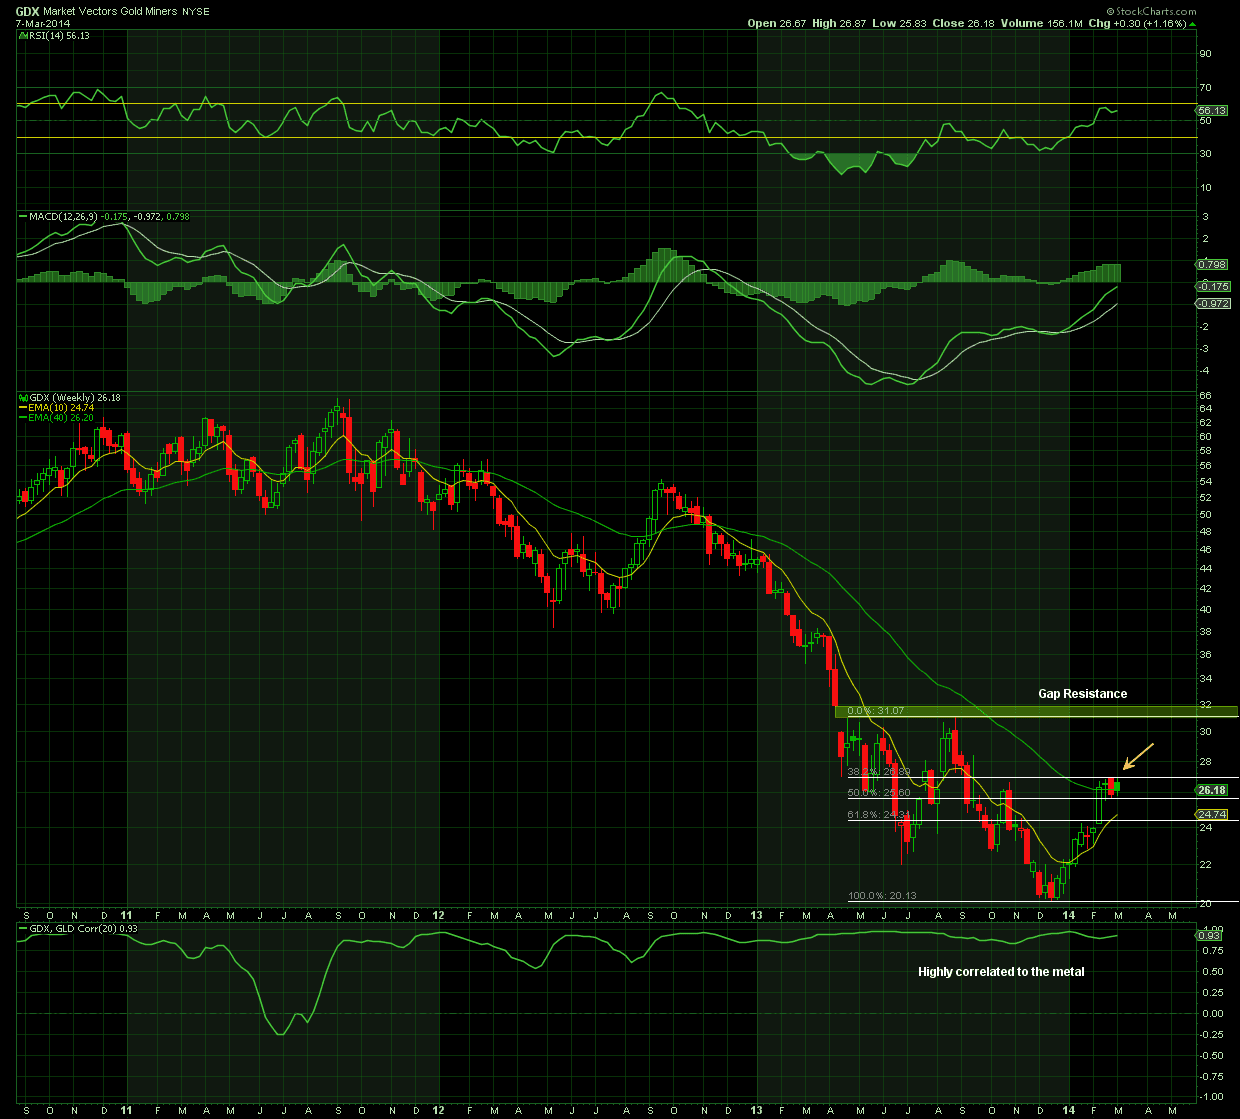This screenshot has width=1240, height=1119.
Task: Click the 7-Mar-2014 chart date
Action: click(43, 24)
